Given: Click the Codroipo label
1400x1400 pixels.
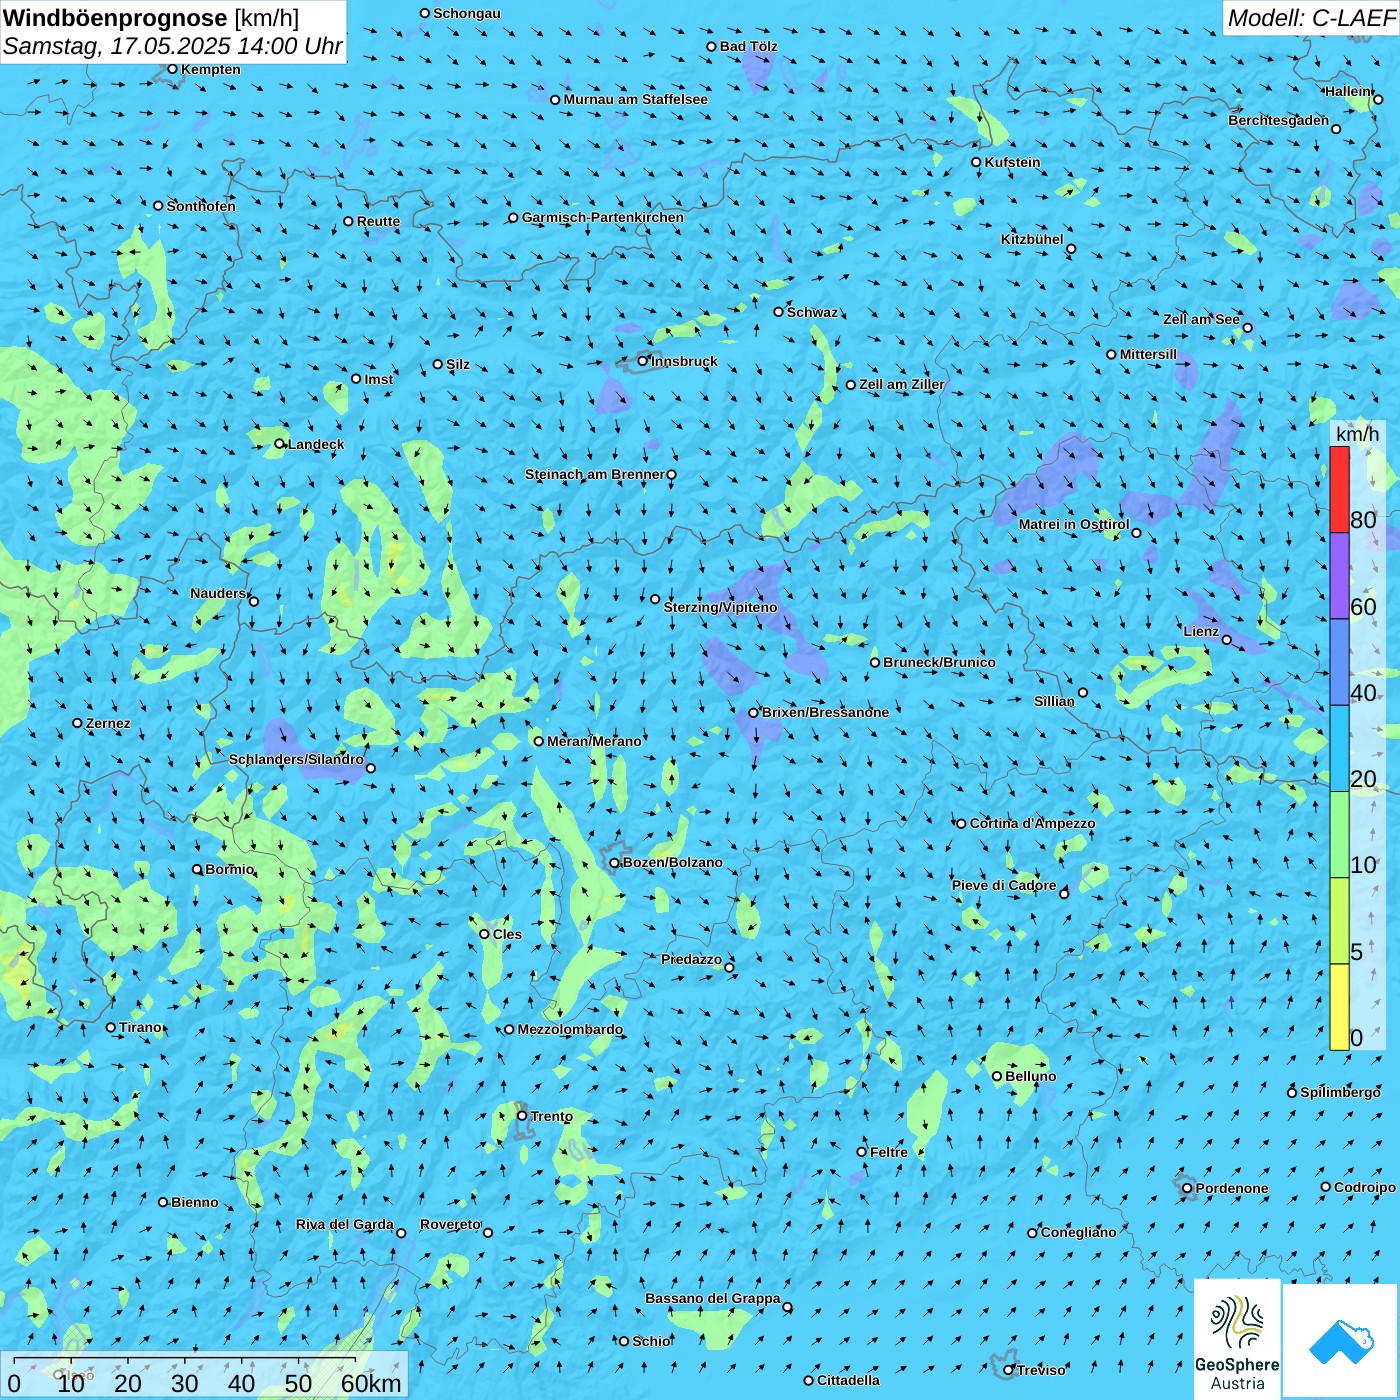Looking at the screenshot, I should click(1365, 1187).
